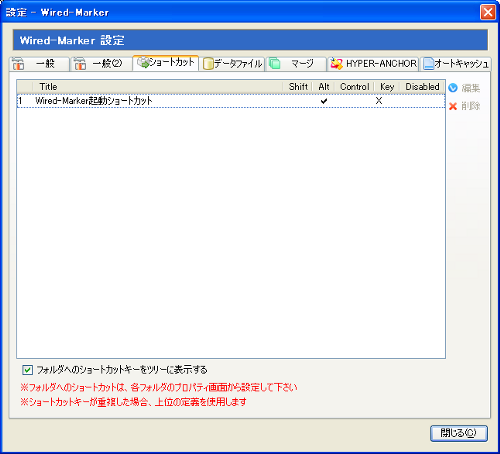Click the 閉じる(C) close button
This screenshot has width=500, height=454.
[x=459, y=433]
